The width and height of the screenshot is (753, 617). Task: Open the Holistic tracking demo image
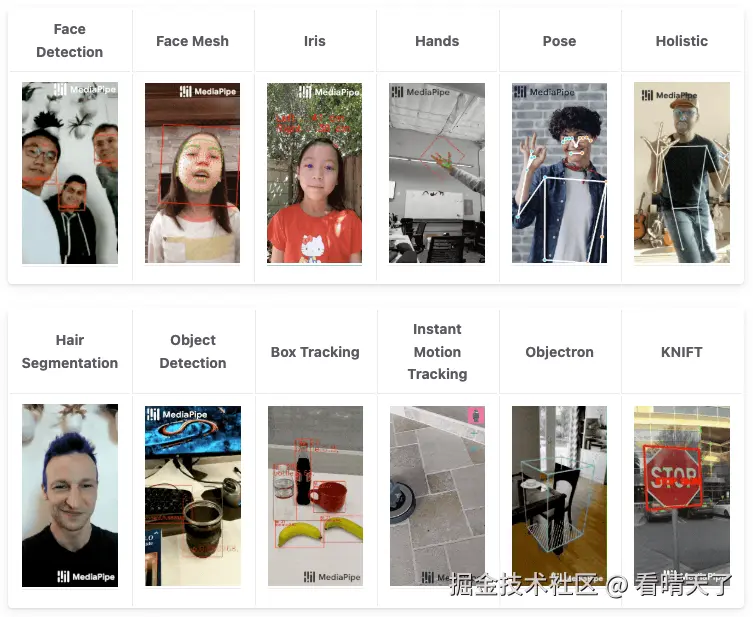click(x=681, y=173)
